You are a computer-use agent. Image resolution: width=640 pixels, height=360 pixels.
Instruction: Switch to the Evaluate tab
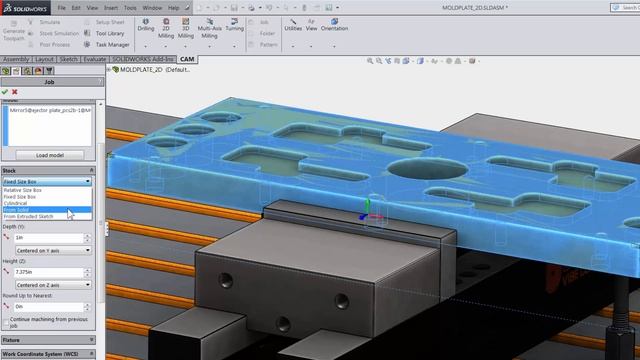[x=95, y=59]
